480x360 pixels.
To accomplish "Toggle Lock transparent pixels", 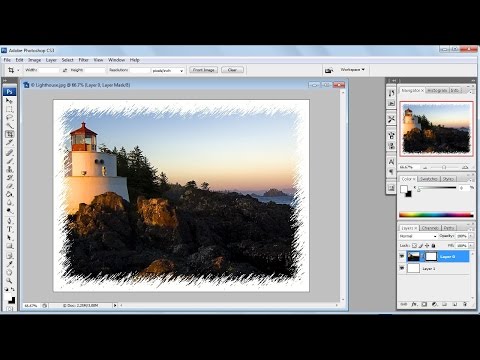I will (x=414, y=246).
